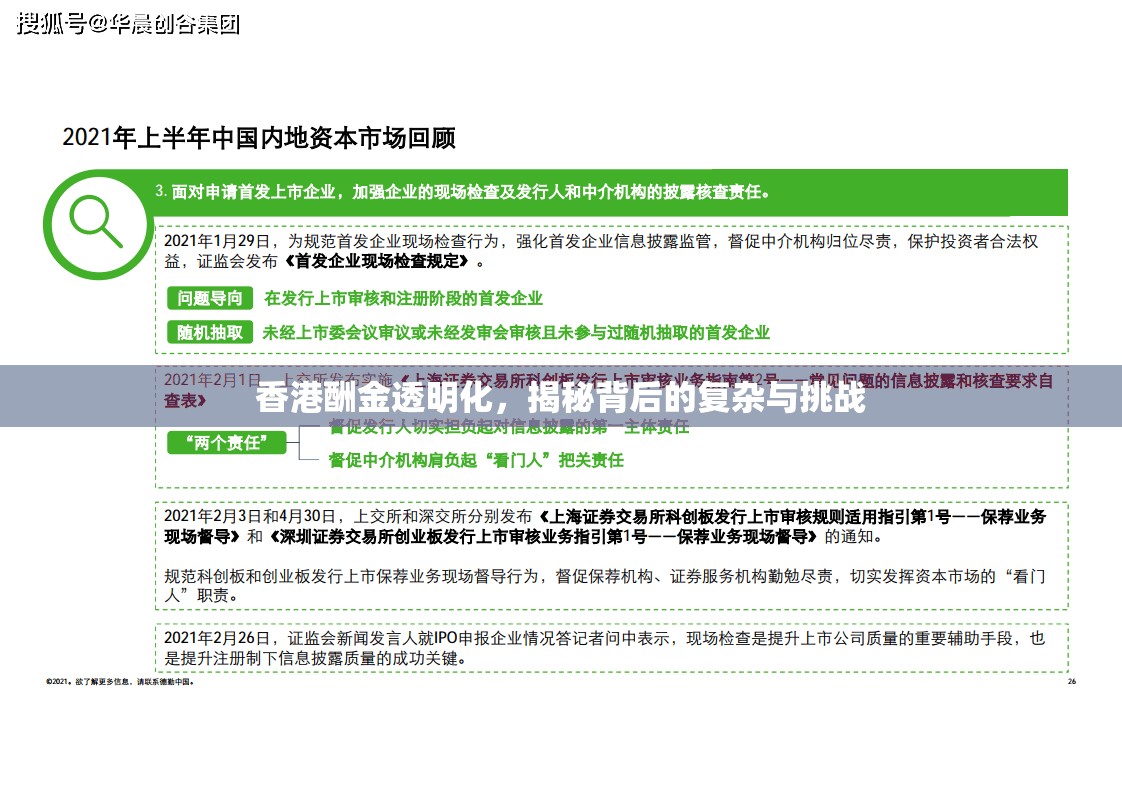This screenshot has height=793, width=1122.
Task: Click the paragraph starting 2021年2月3日和4月30日
Action: tap(605, 526)
